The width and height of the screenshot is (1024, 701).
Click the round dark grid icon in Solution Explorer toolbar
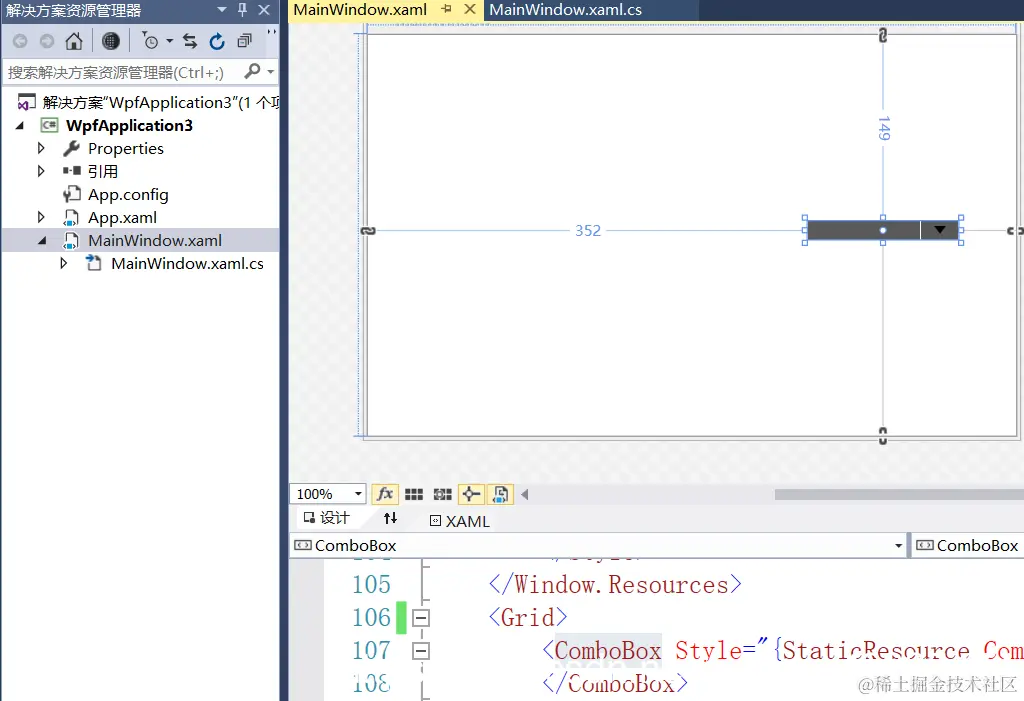(x=110, y=41)
